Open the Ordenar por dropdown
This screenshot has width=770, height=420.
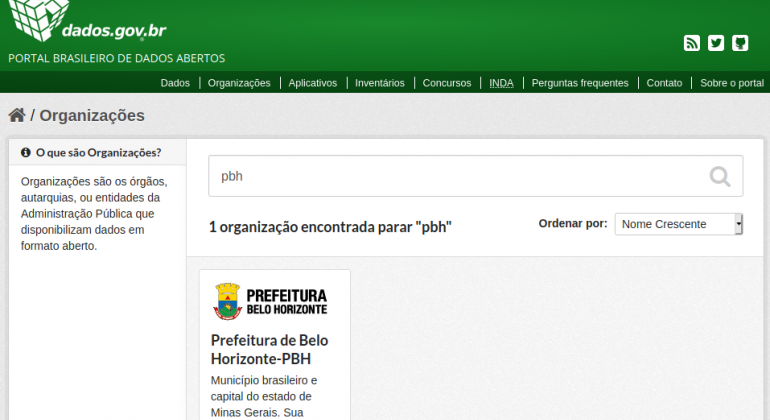(679, 224)
